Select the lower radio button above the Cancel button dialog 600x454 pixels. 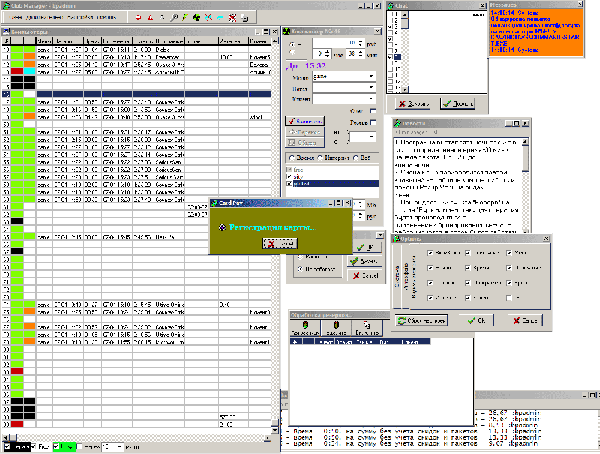pos(300,269)
